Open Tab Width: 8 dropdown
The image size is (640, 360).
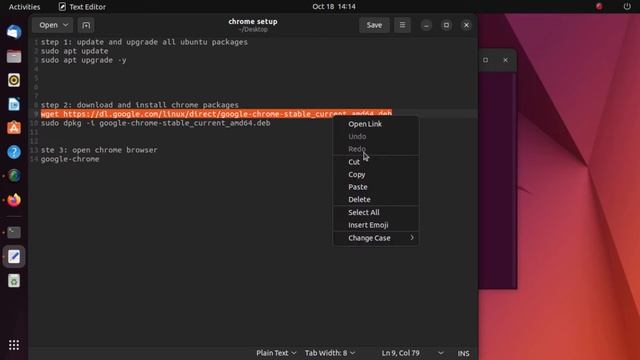(330, 353)
